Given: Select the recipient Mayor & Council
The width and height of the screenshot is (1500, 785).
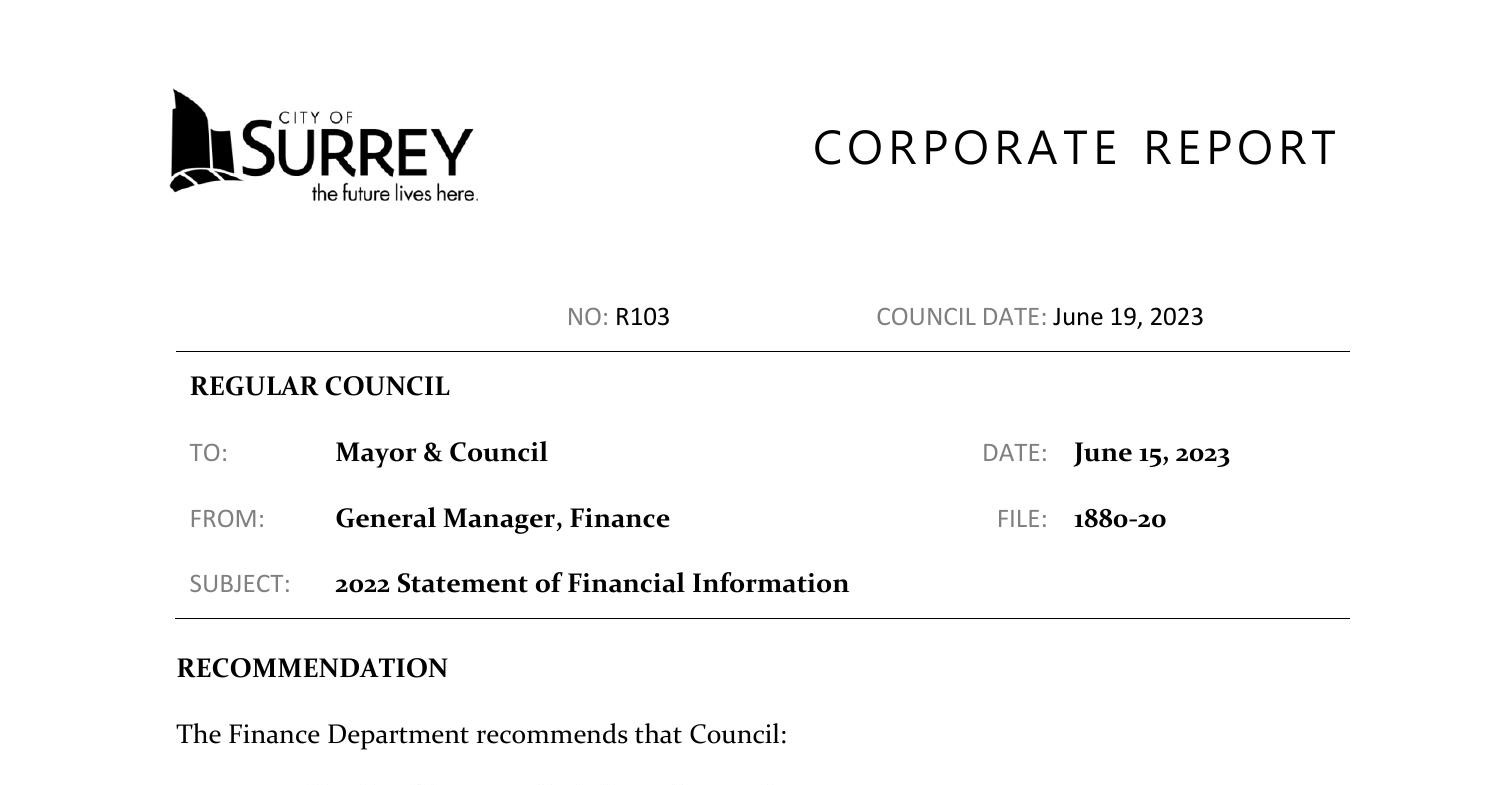Looking at the screenshot, I should pos(441,453).
